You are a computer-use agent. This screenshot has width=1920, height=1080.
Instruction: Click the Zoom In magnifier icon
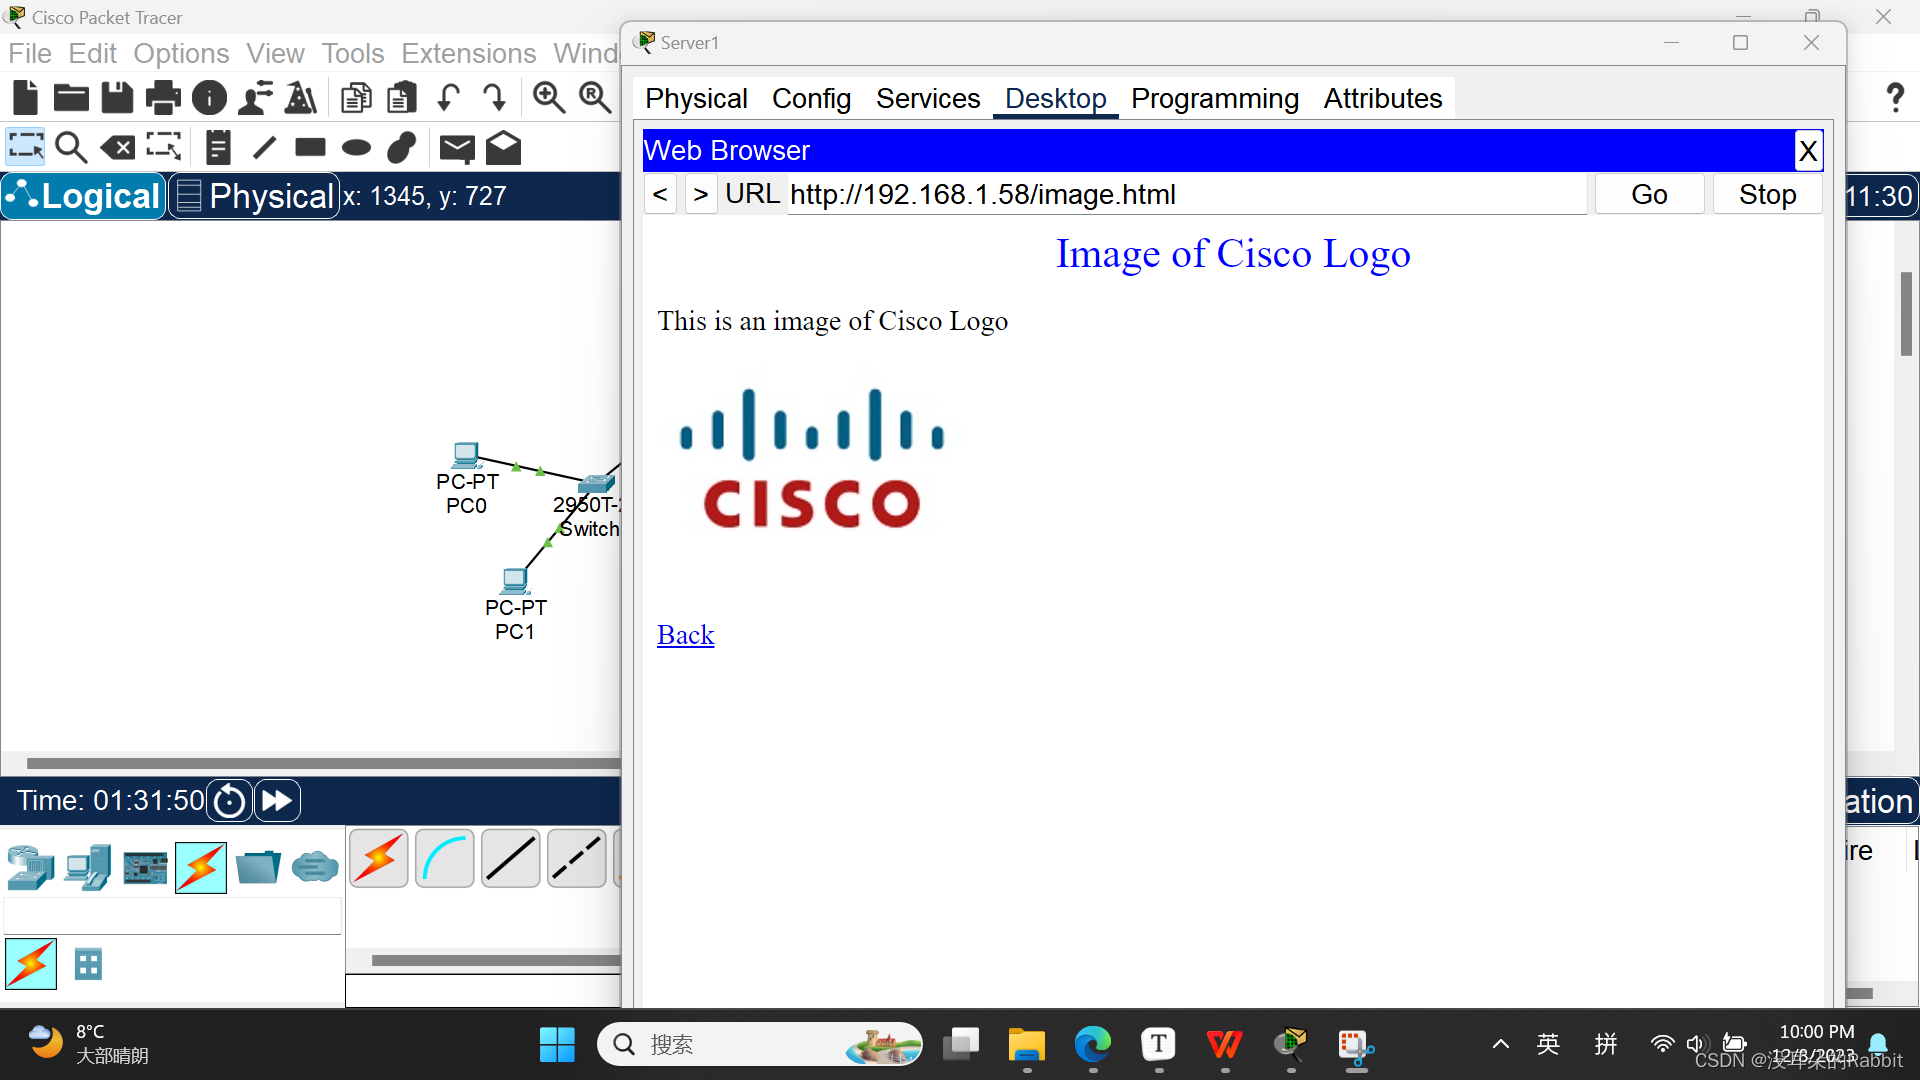point(548,97)
